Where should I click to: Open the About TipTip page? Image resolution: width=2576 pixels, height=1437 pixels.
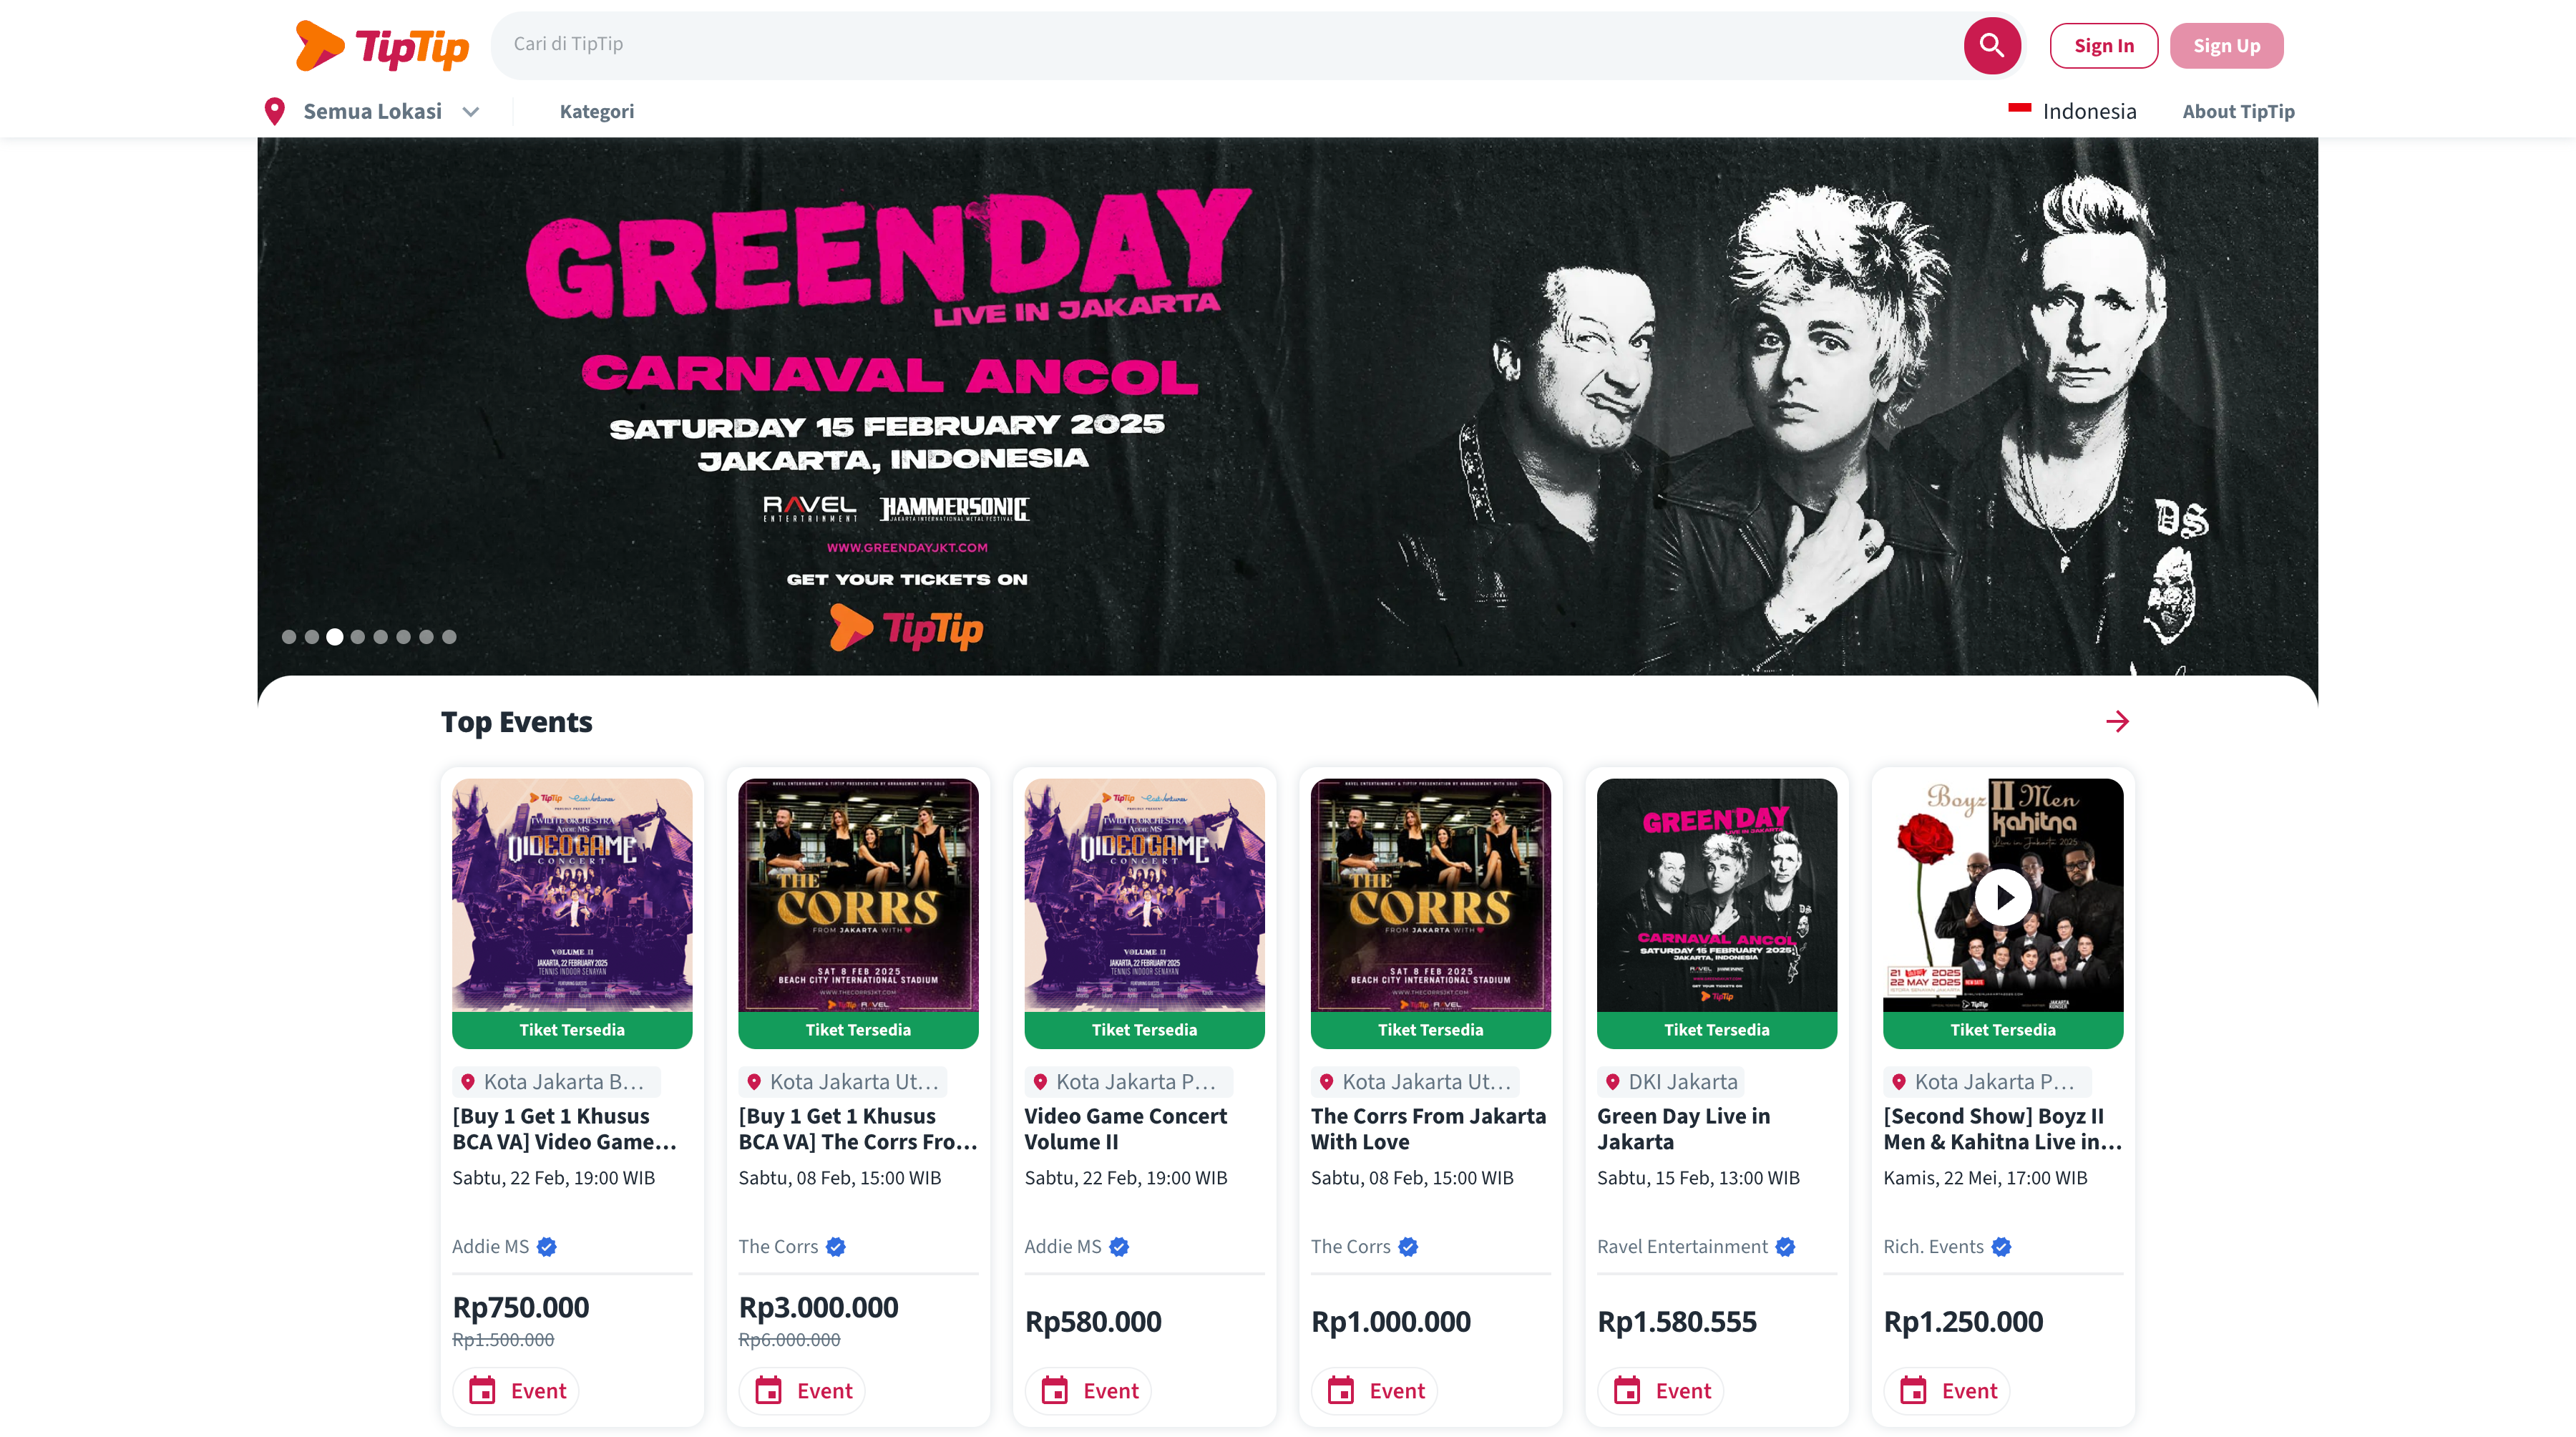point(2238,111)
